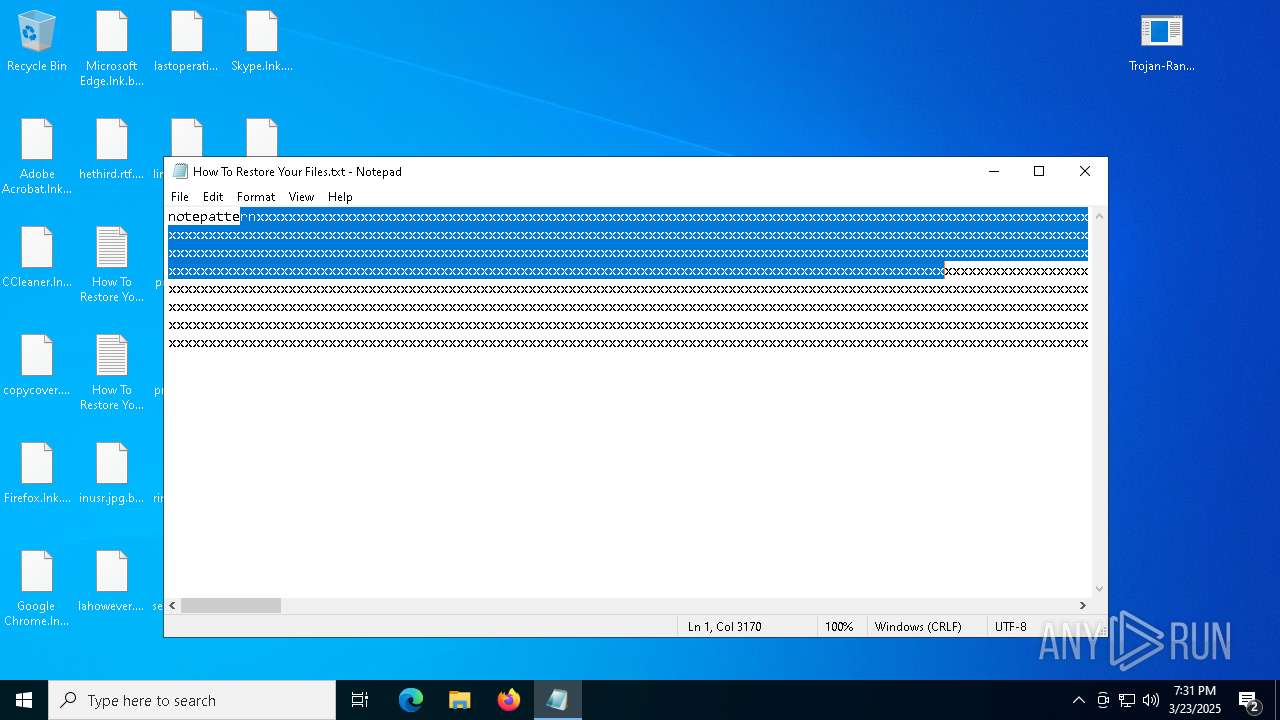1280x720 pixels.
Task: Select the Trojan-Ran... desktop icon
Action: pyautogui.click(x=1162, y=42)
